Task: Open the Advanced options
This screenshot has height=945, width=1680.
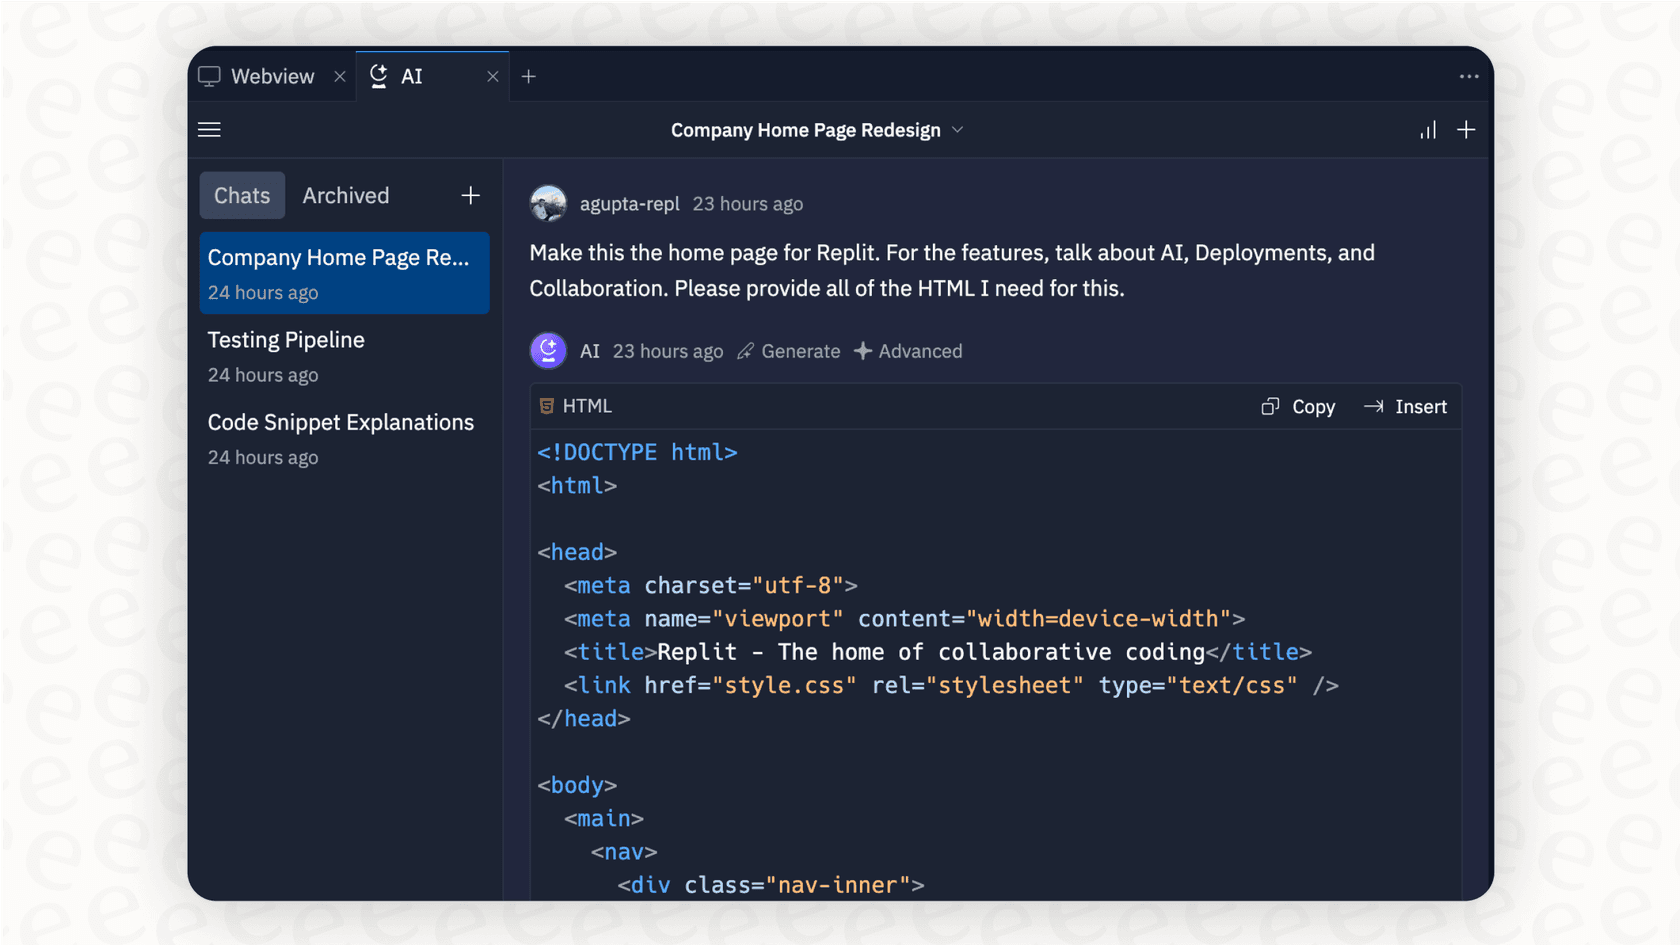Action: (x=907, y=350)
